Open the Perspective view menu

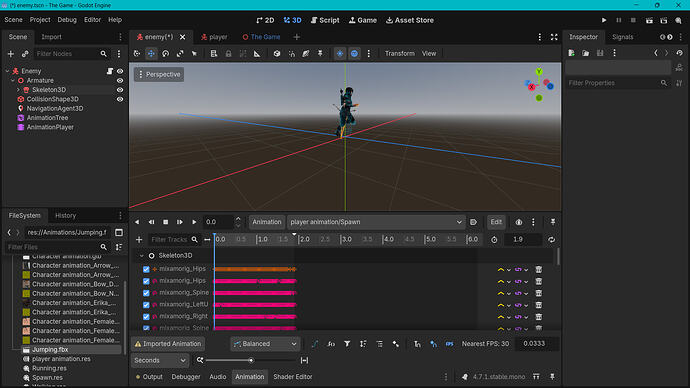point(159,74)
